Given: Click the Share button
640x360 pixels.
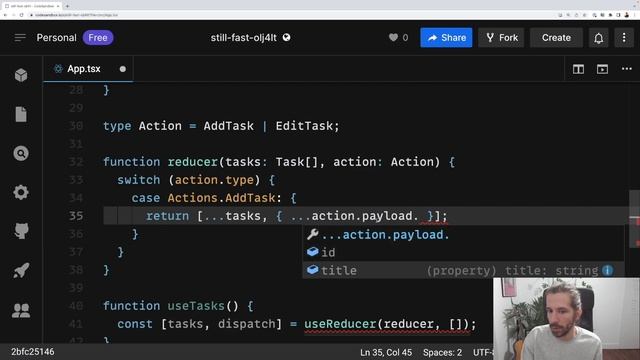Looking at the screenshot, I should pos(446,38).
